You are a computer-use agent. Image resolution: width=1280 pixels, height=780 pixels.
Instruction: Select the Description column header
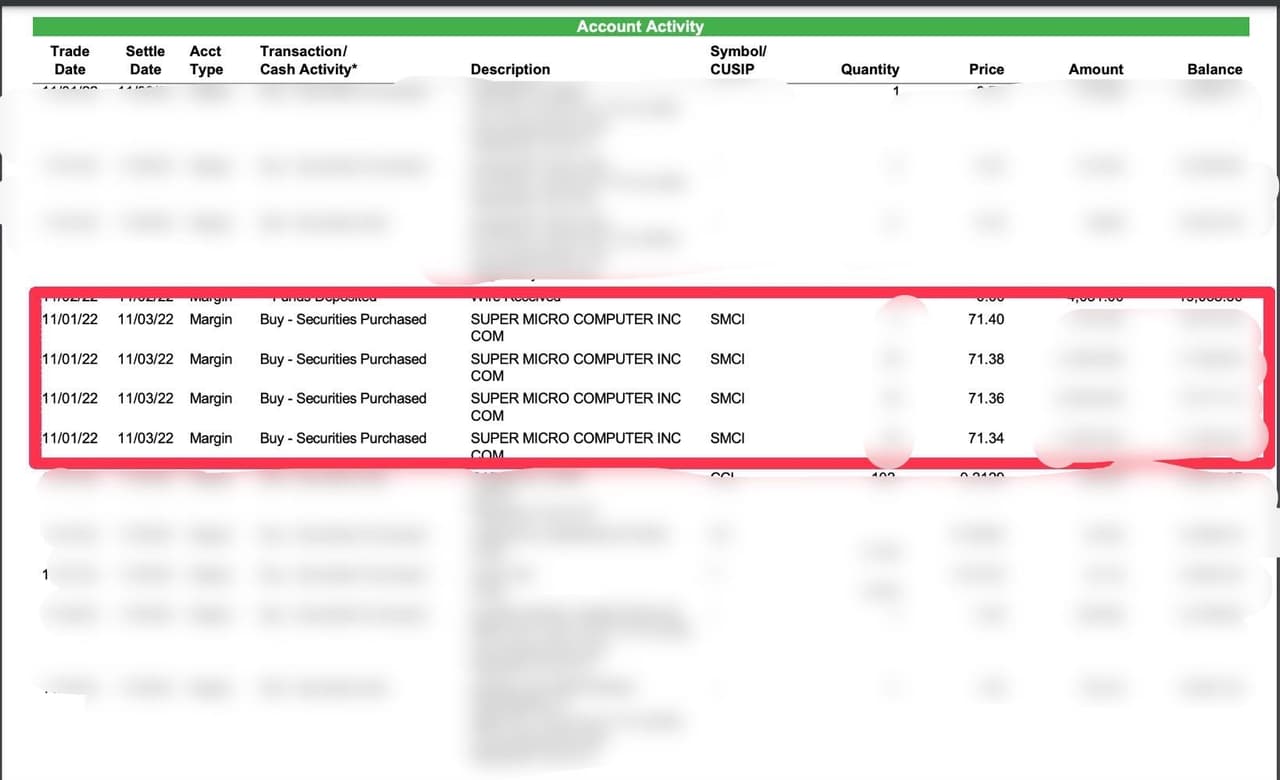(x=510, y=69)
